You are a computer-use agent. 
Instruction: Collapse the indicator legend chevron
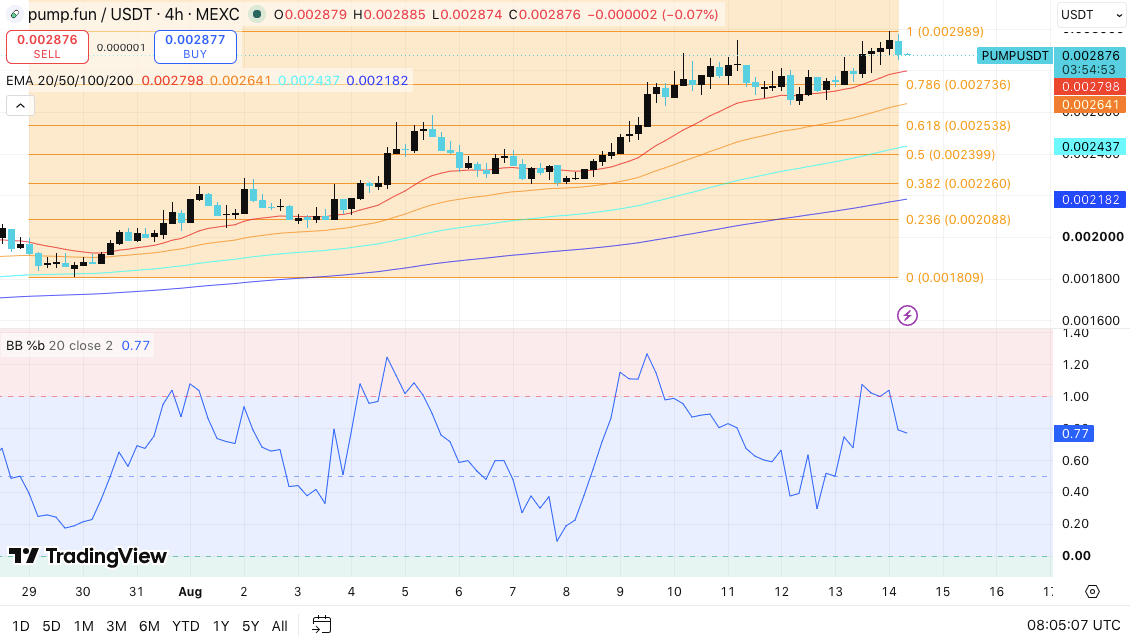click(x=20, y=106)
